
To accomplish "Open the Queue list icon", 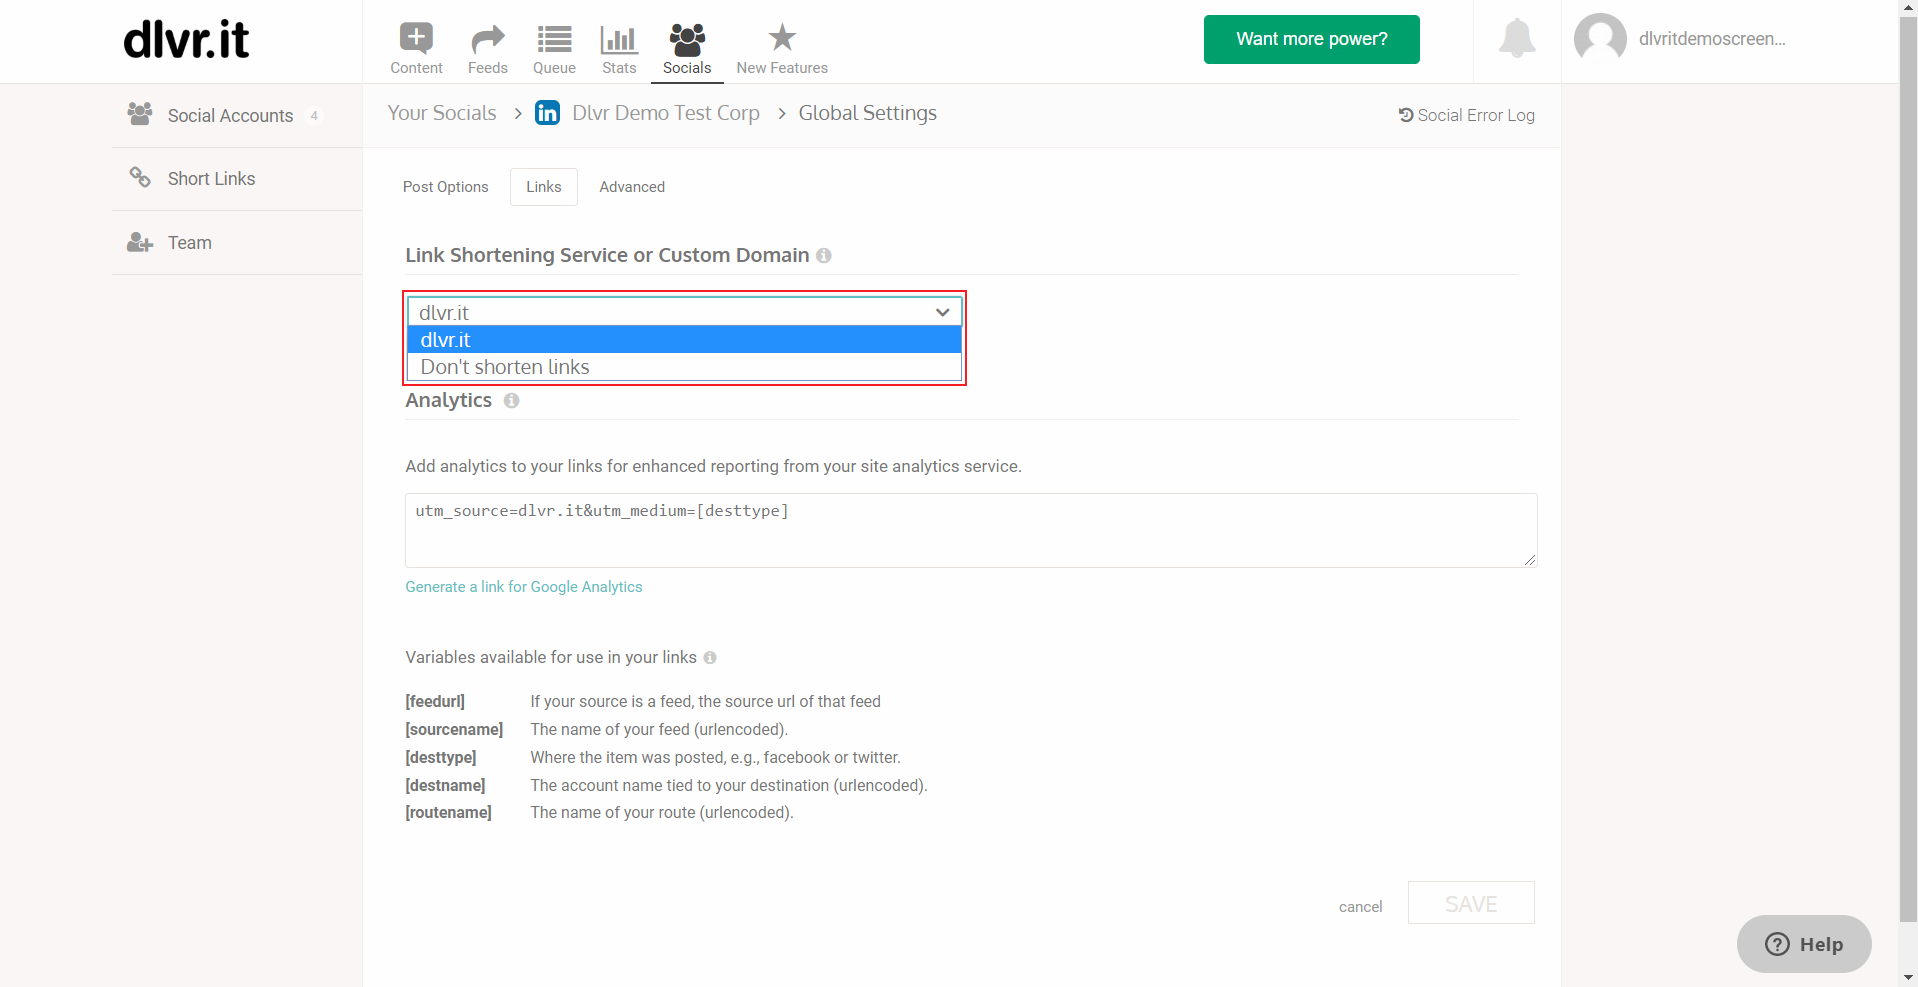I will coord(554,39).
